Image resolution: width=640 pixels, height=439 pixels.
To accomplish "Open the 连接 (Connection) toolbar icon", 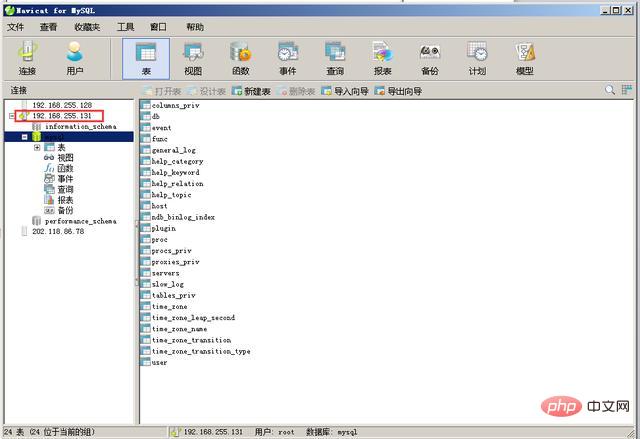I will 27,58.
